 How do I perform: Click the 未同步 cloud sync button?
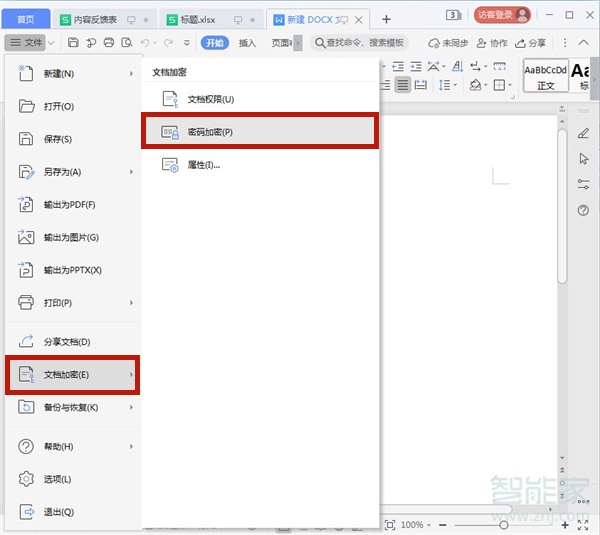[x=448, y=43]
